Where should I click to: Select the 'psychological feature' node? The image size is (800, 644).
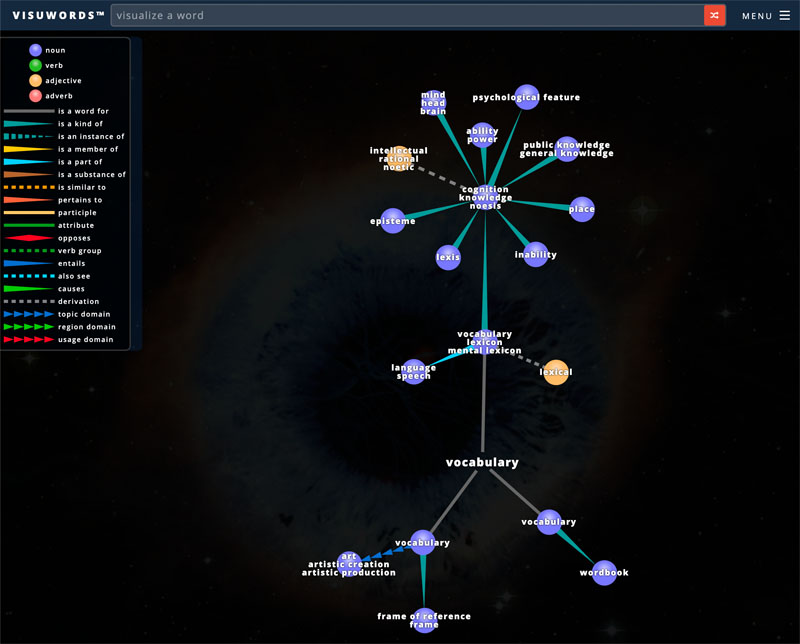(x=527, y=97)
